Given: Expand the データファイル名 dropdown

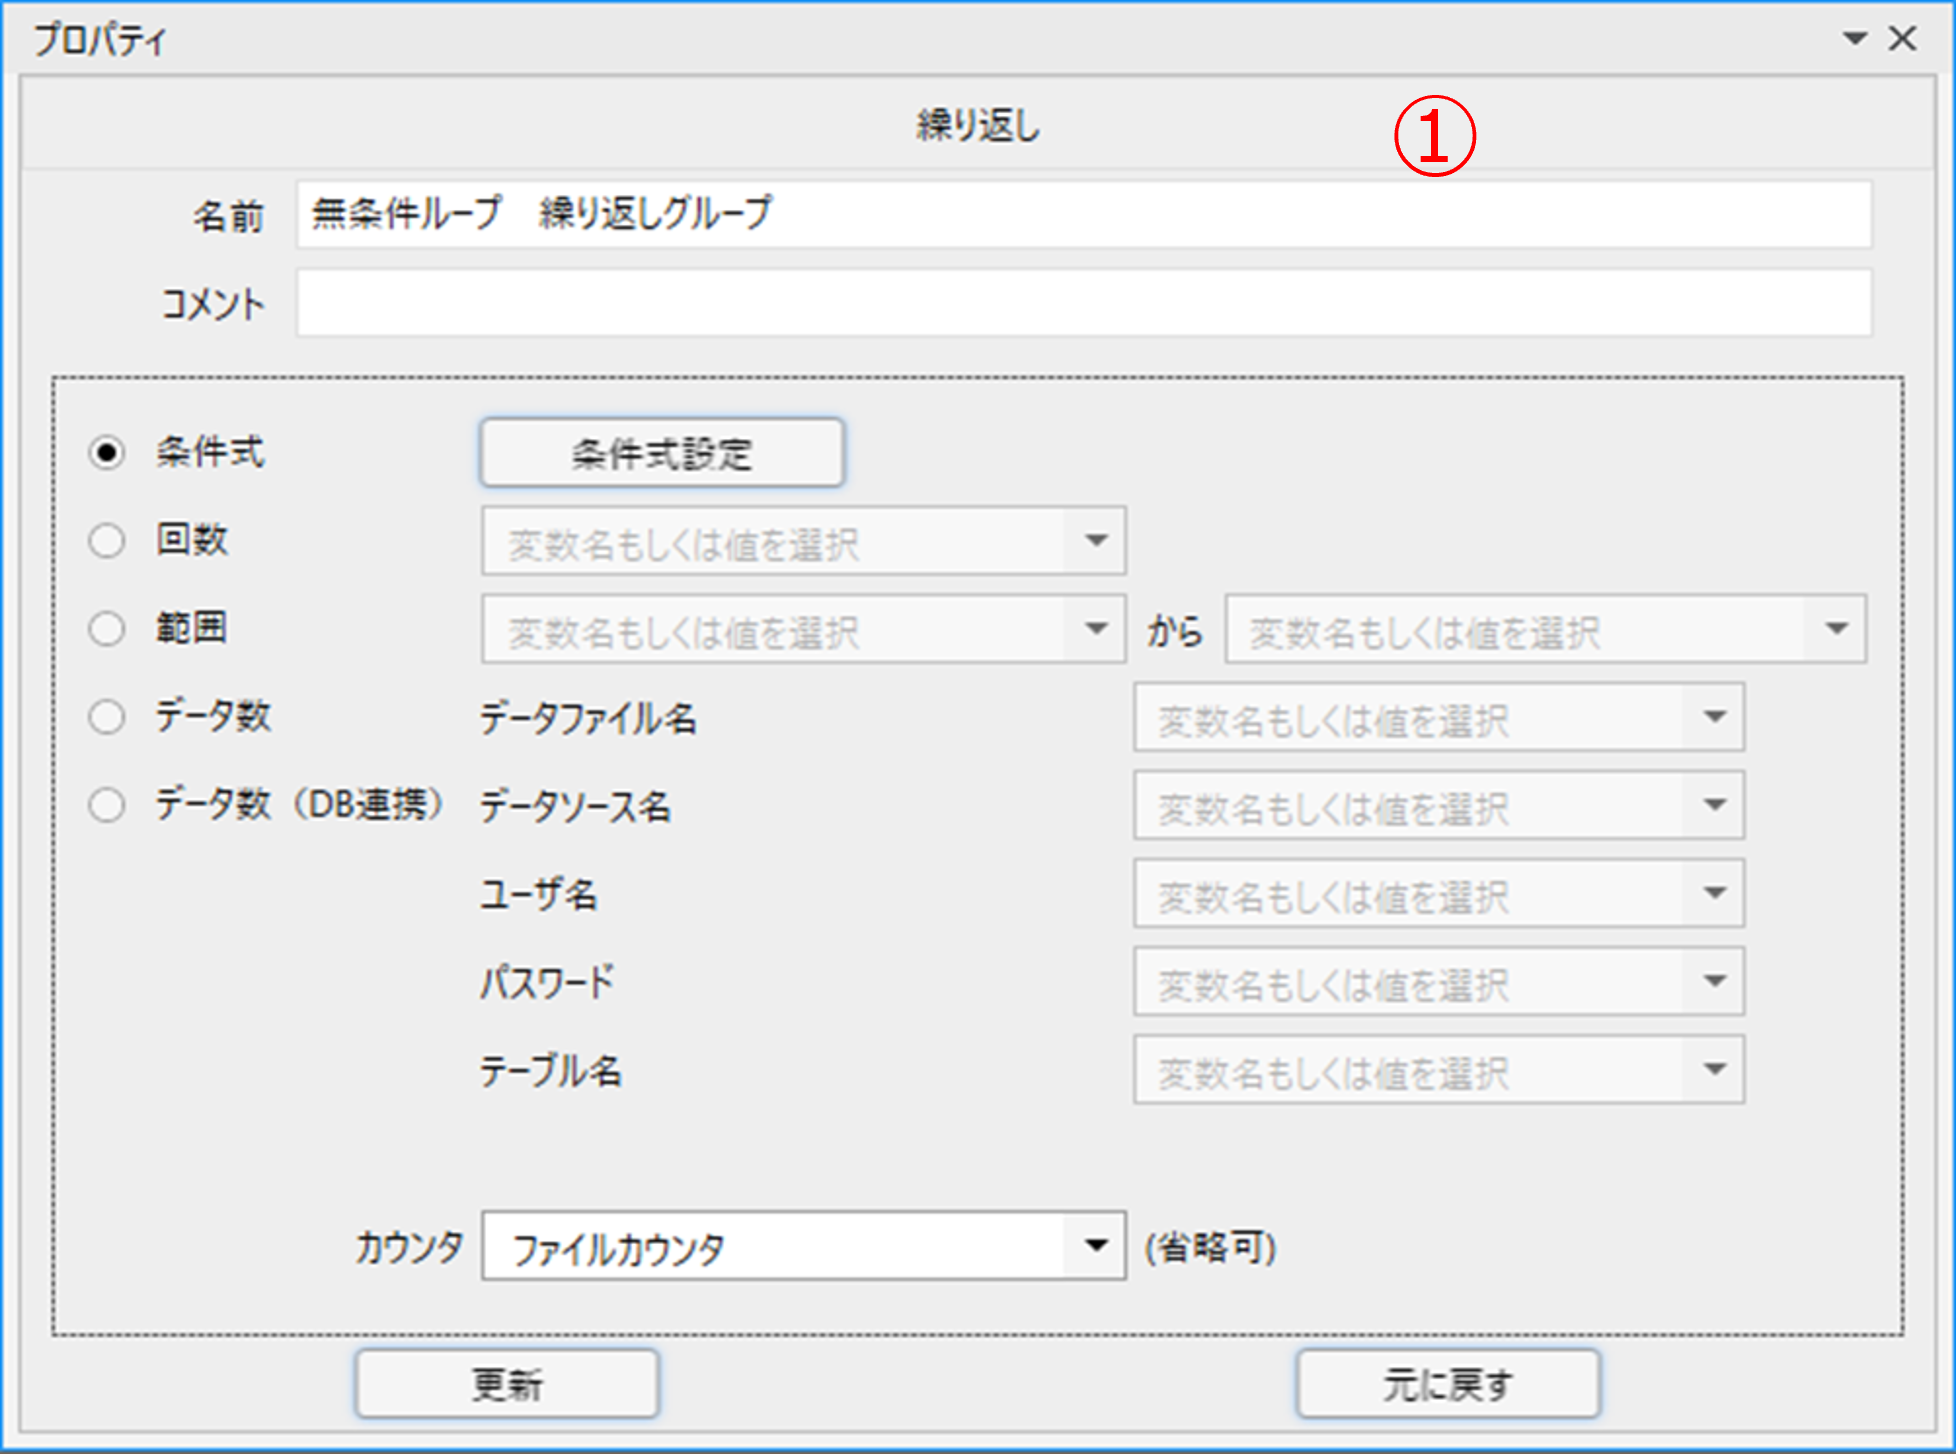Looking at the screenshot, I should point(1715,717).
